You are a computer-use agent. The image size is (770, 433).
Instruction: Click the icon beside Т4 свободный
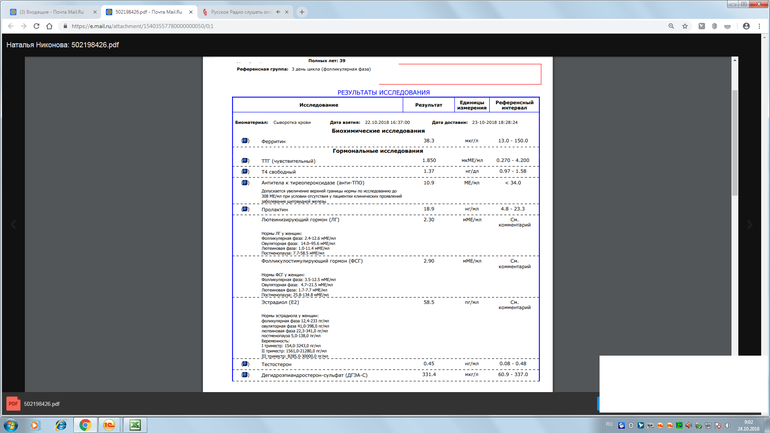click(245, 172)
